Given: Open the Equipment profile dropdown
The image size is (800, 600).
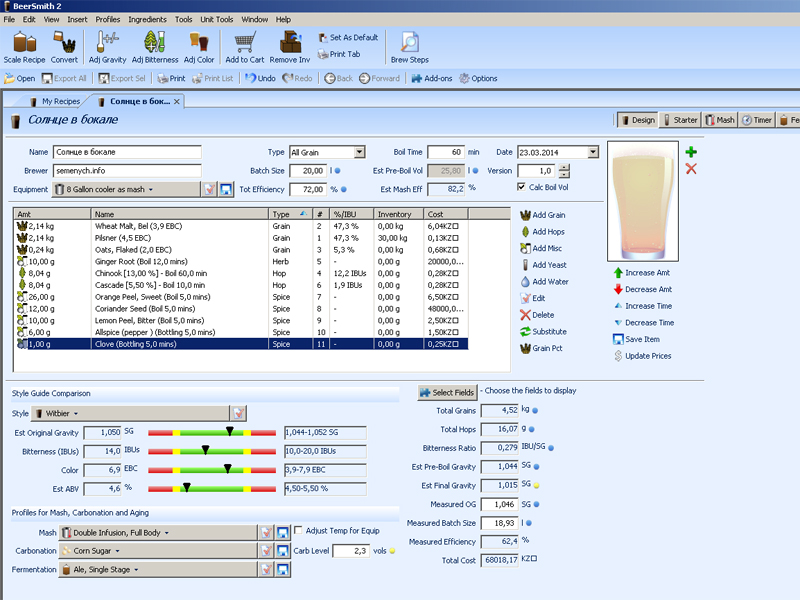Looking at the screenshot, I should (126, 189).
